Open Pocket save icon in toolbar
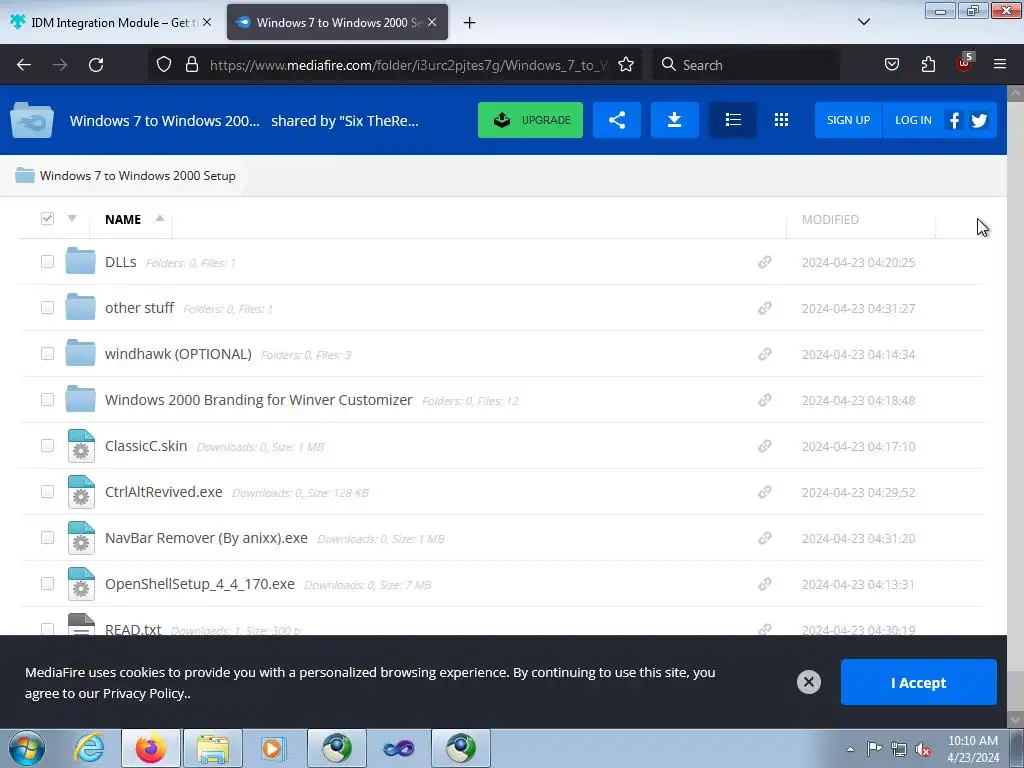This screenshot has width=1024, height=768. tap(891, 65)
